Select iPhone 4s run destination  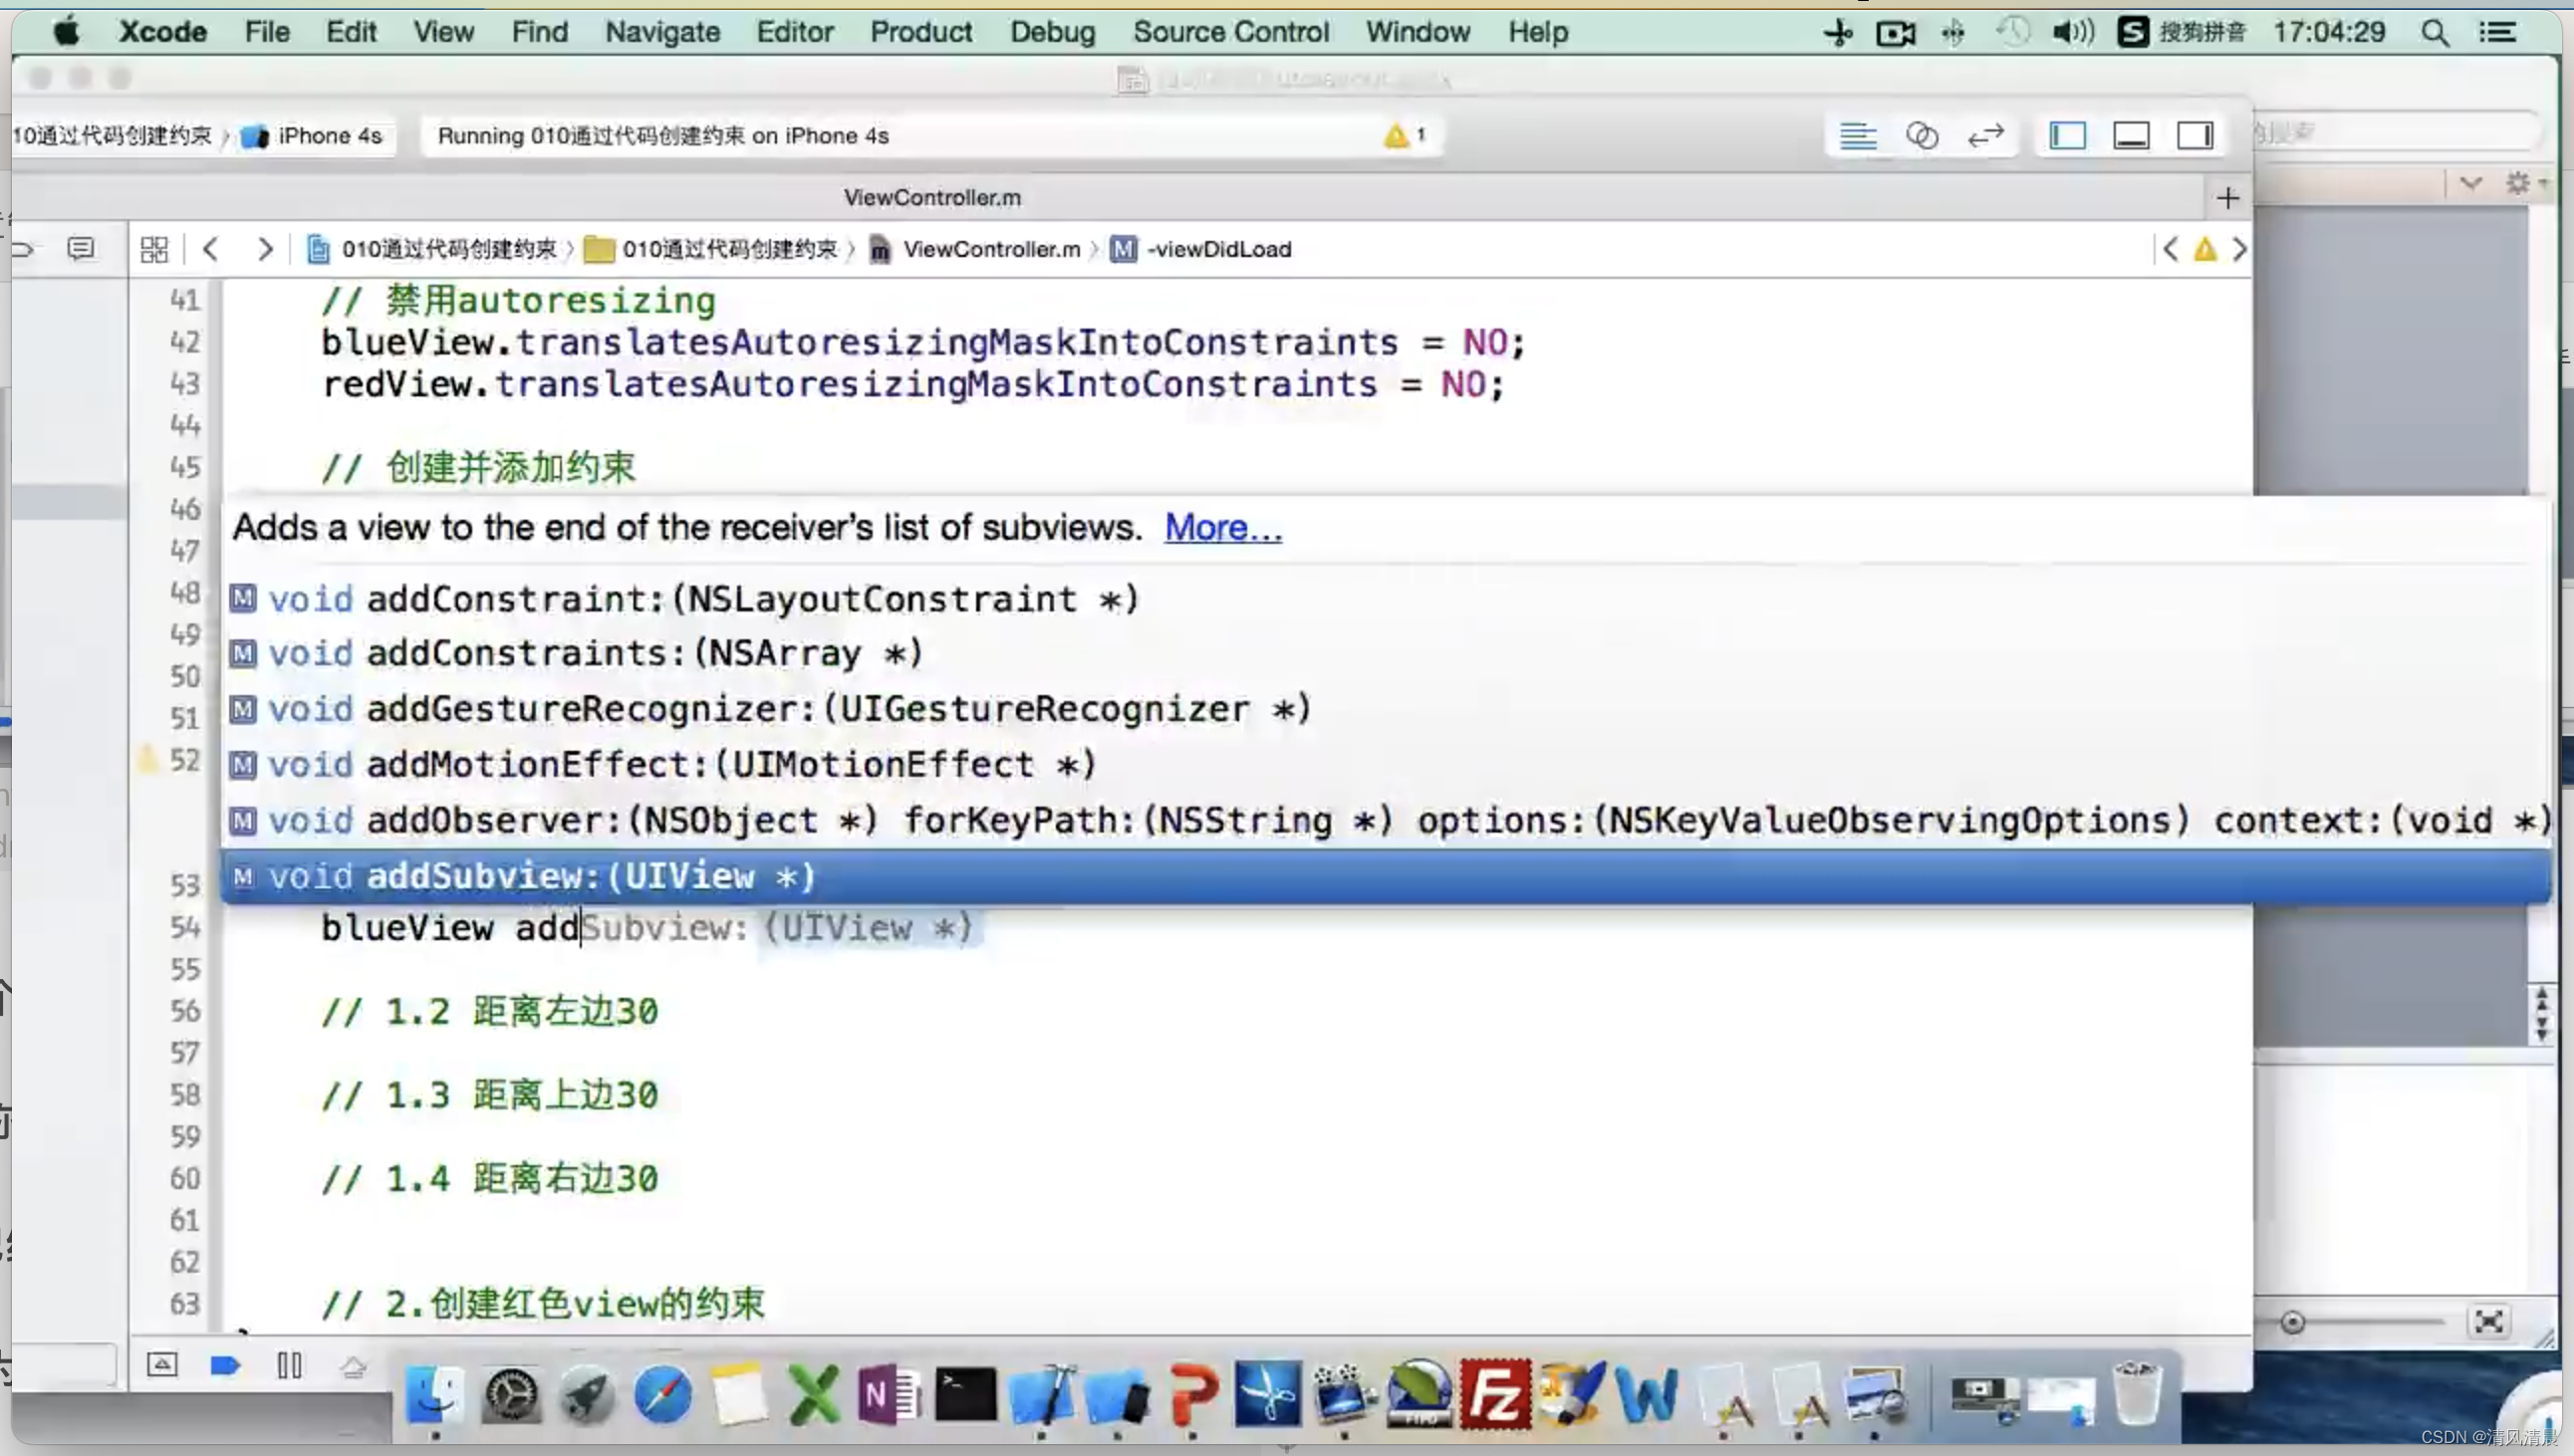(313, 136)
